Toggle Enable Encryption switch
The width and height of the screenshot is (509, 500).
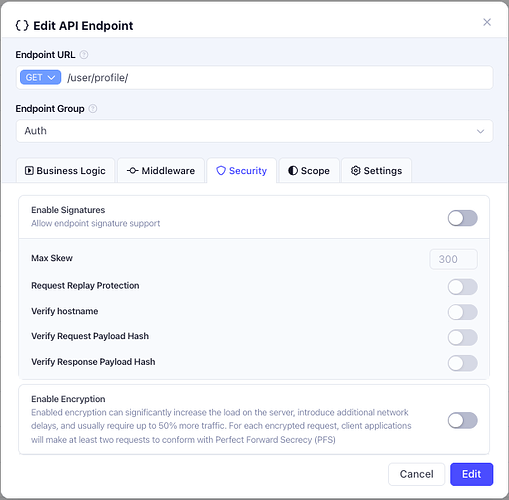(462, 420)
